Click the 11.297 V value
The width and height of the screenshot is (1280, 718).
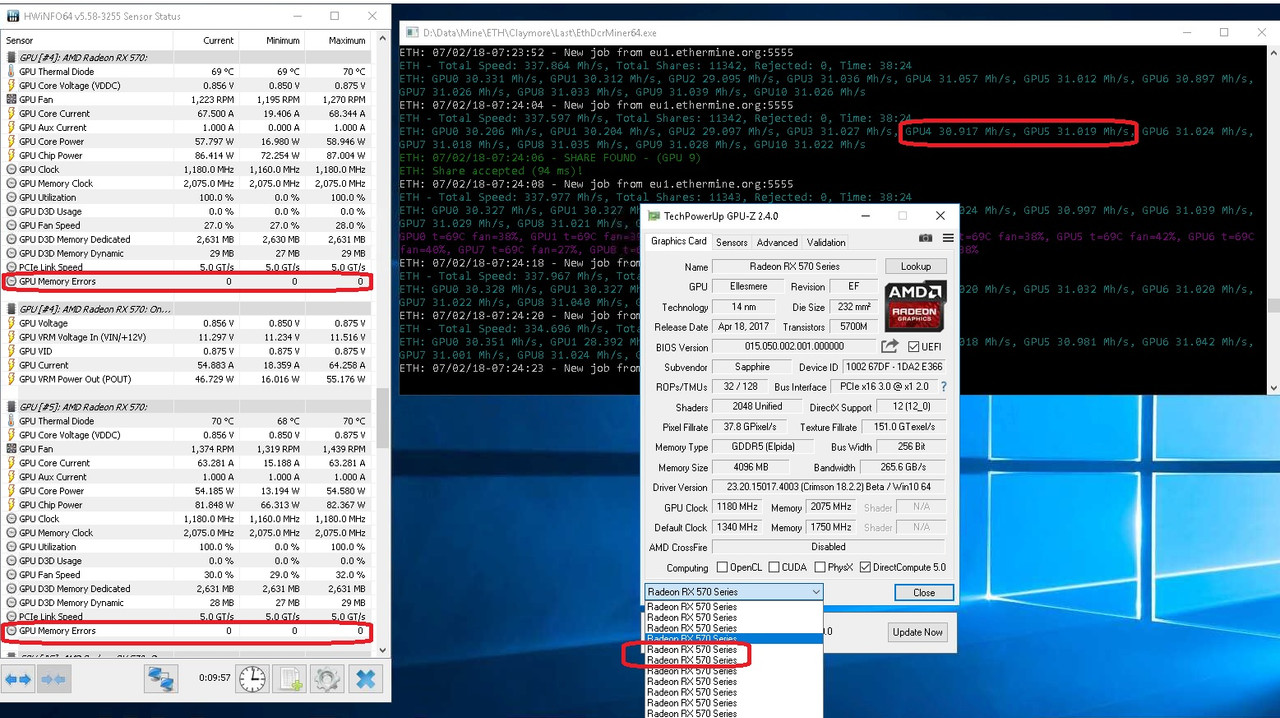(214, 337)
